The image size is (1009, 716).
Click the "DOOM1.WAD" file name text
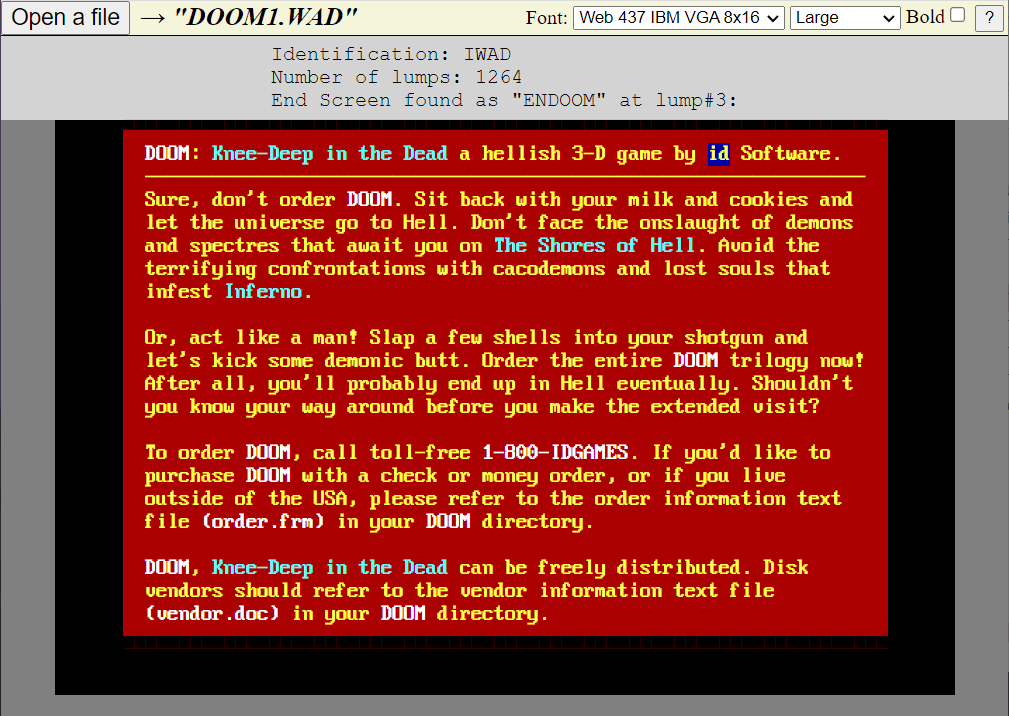[266, 17]
